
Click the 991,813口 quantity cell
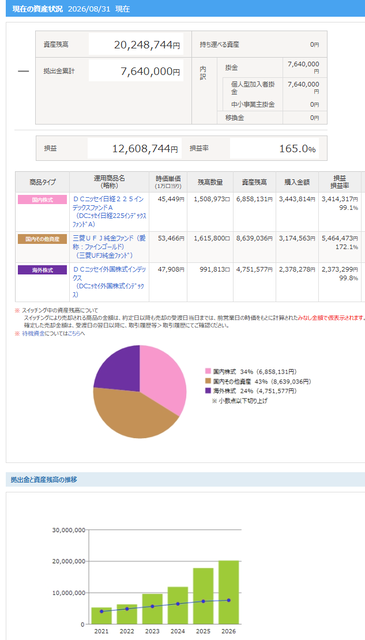tap(215, 269)
